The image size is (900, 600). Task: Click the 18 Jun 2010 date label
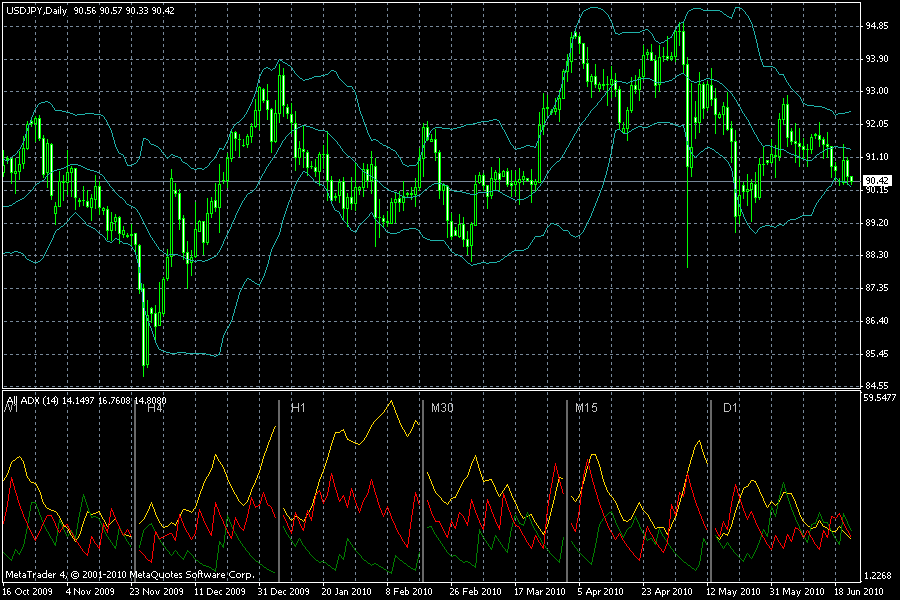[x=859, y=591]
